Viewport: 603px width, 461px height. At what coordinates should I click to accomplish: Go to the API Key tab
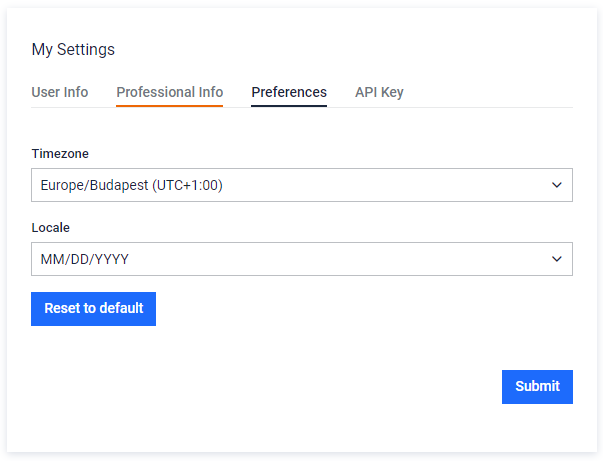[379, 92]
